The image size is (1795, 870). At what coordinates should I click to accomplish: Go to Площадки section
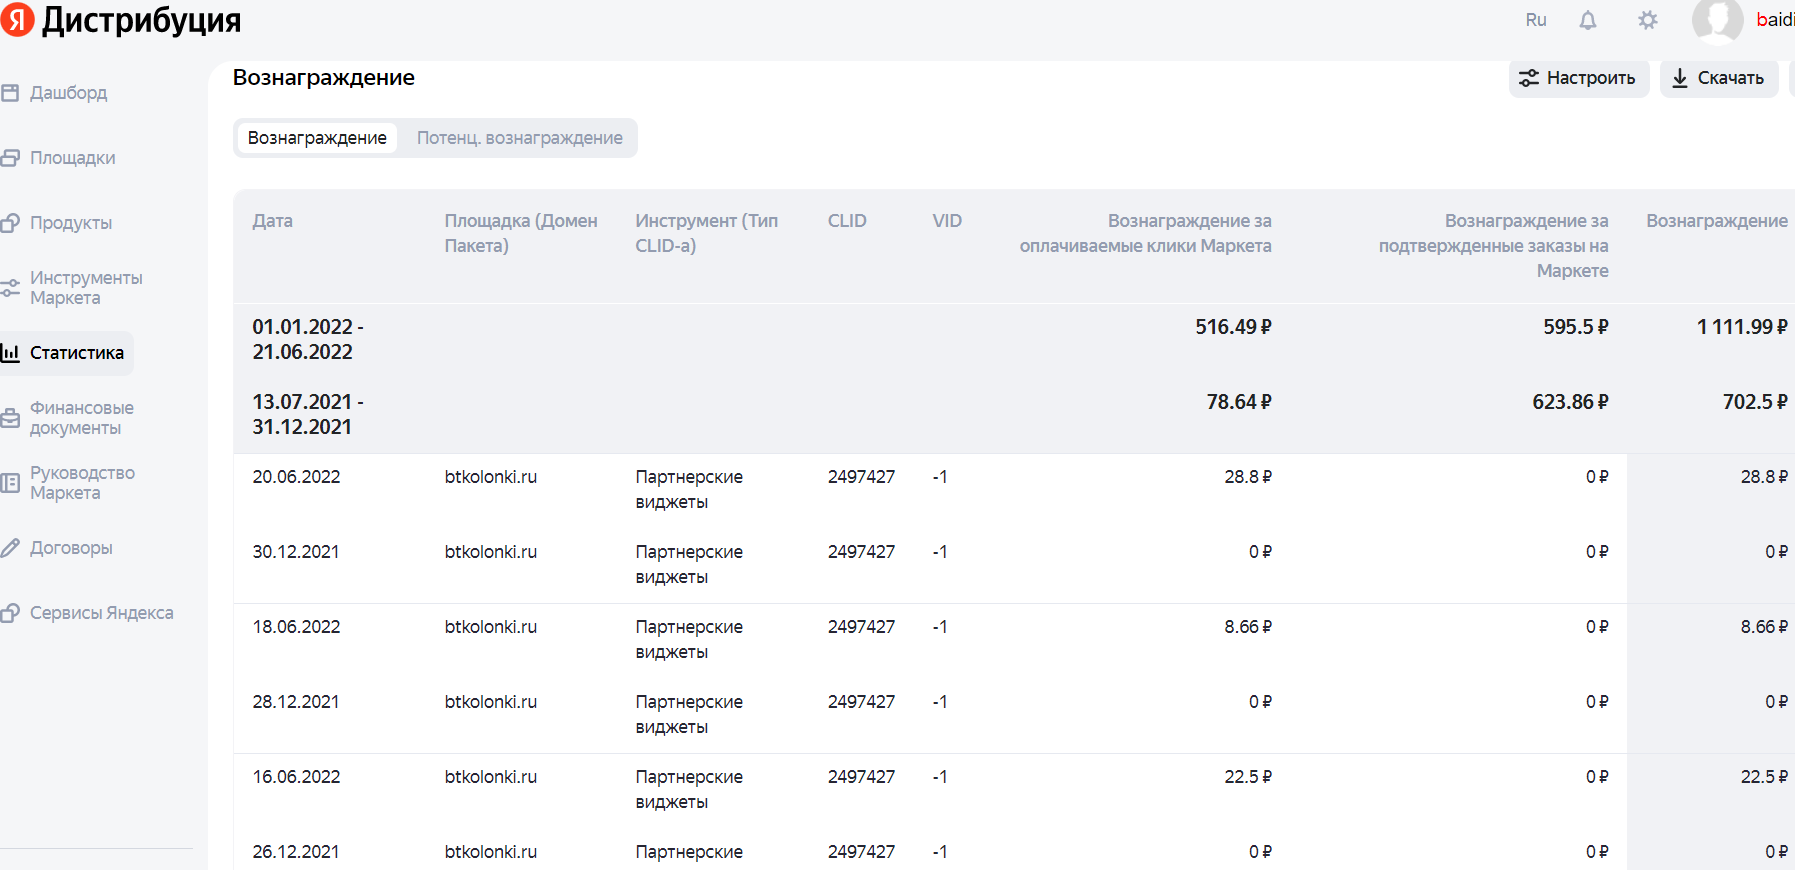[72, 158]
